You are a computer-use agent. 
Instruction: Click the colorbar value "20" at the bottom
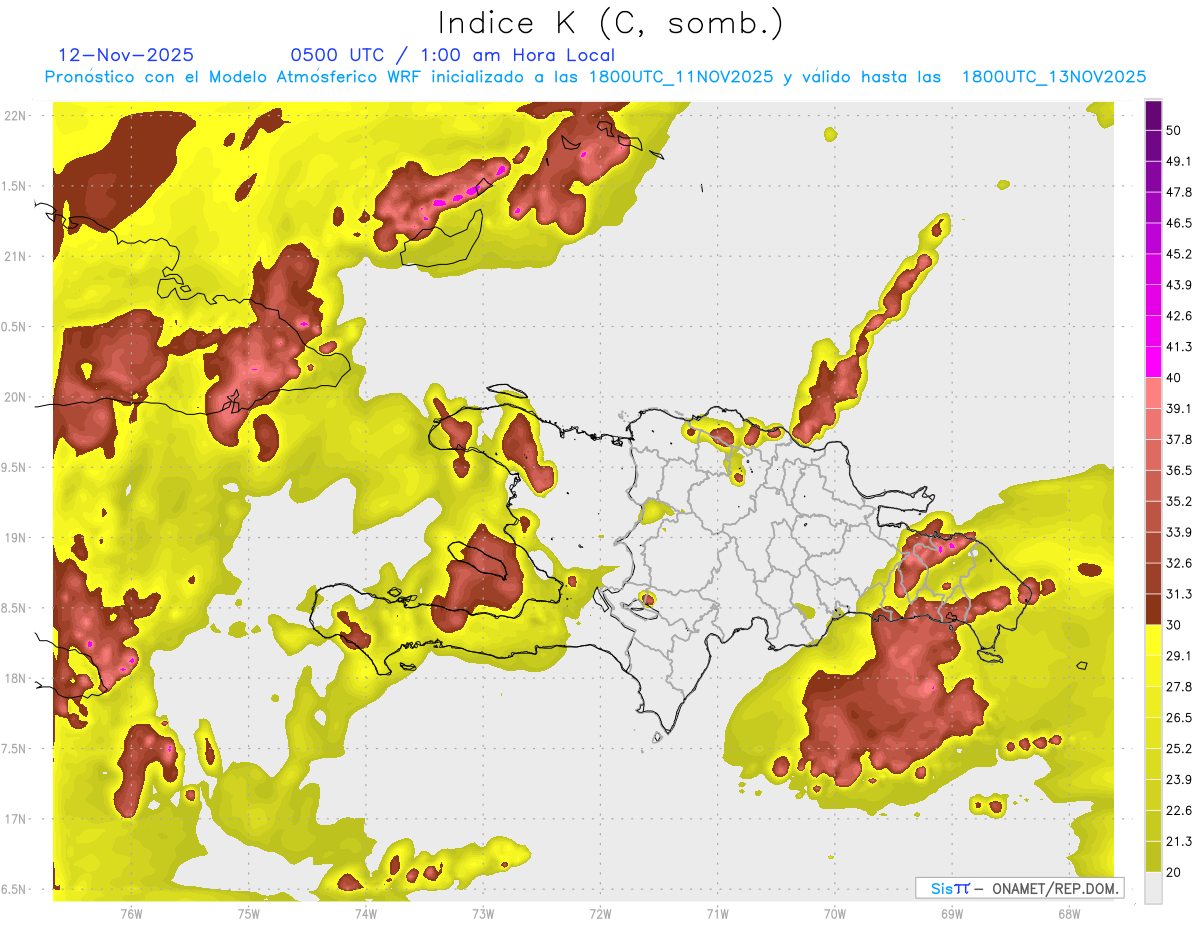click(x=1174, y=872)
